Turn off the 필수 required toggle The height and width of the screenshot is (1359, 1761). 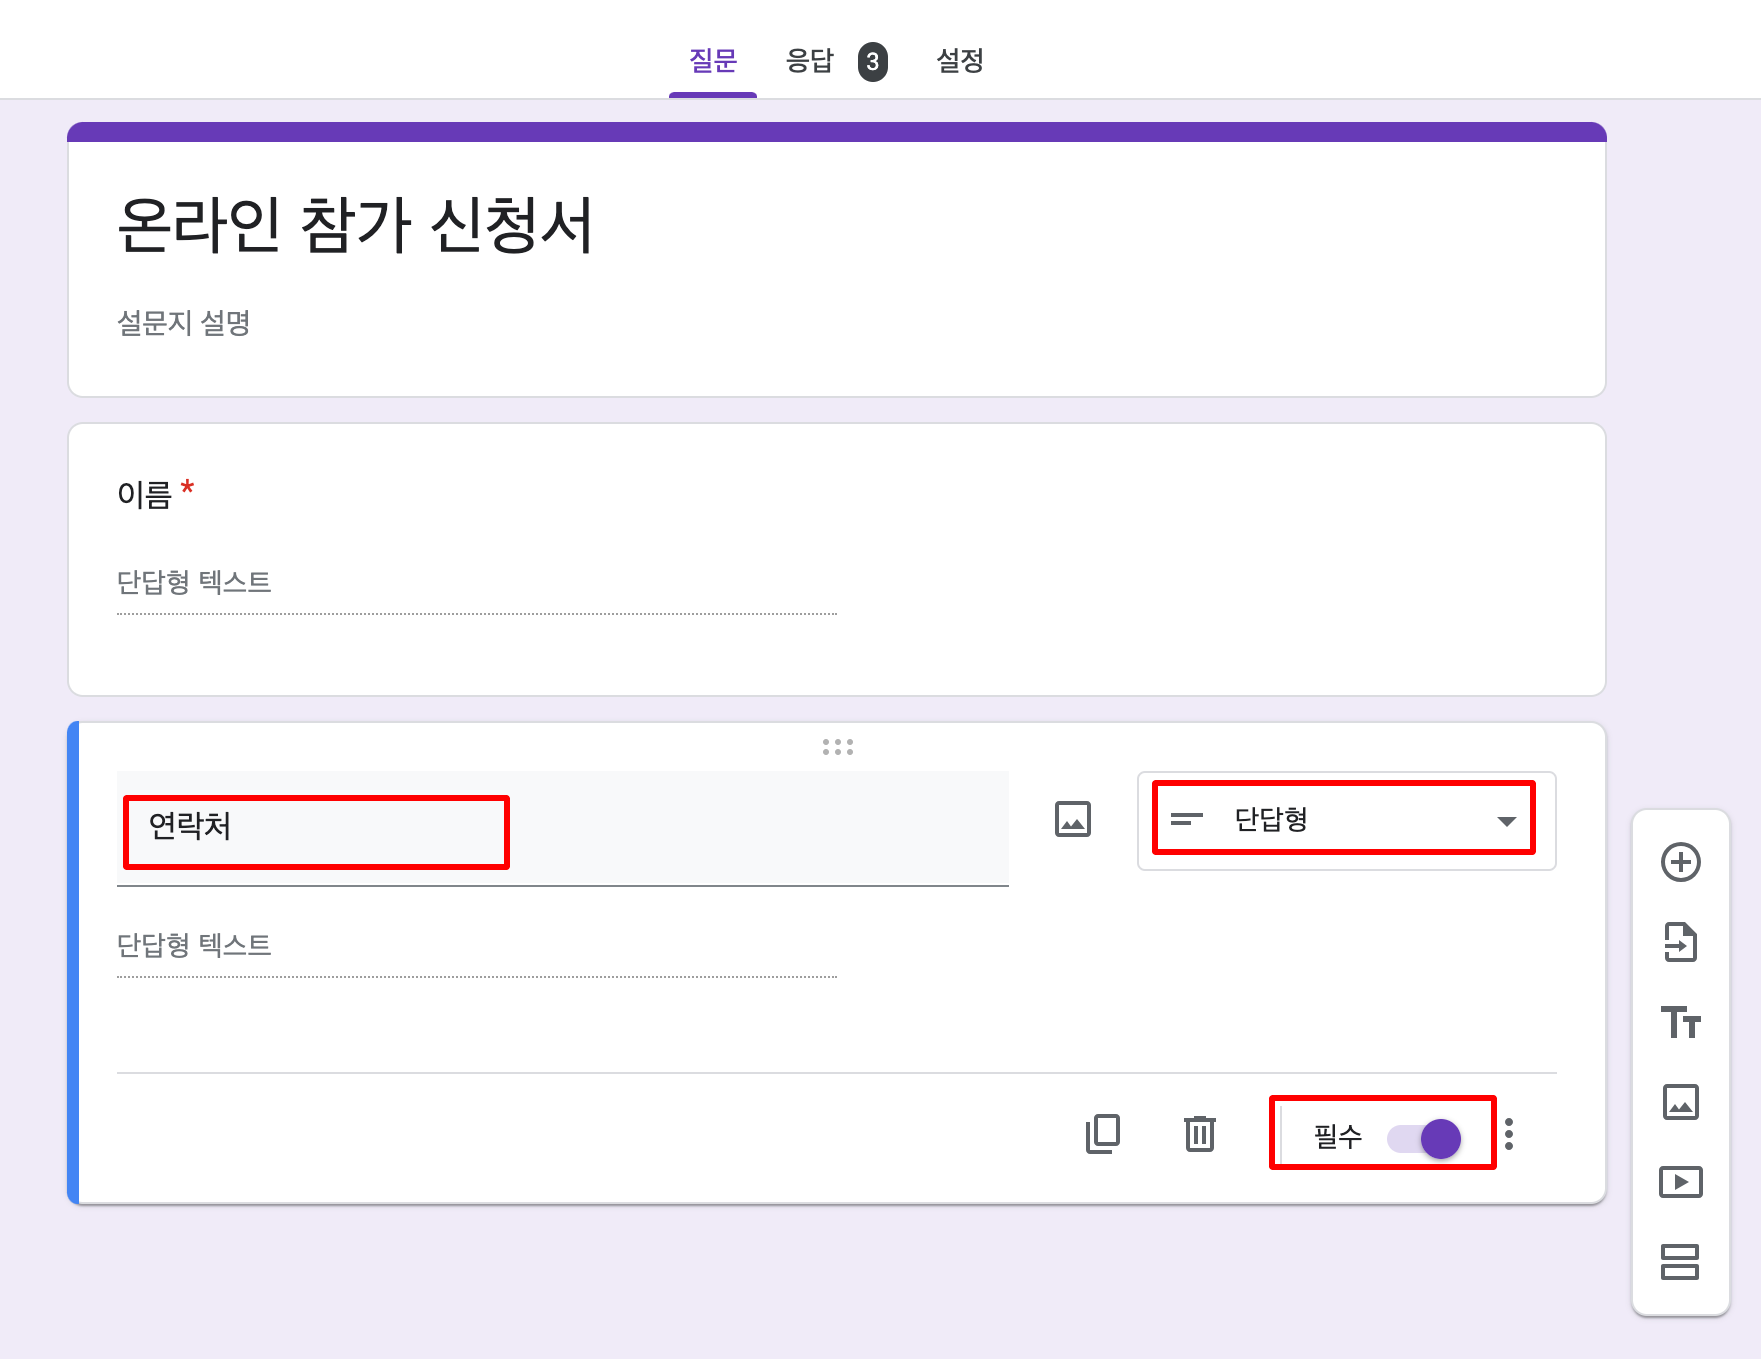point(1424,1138)
